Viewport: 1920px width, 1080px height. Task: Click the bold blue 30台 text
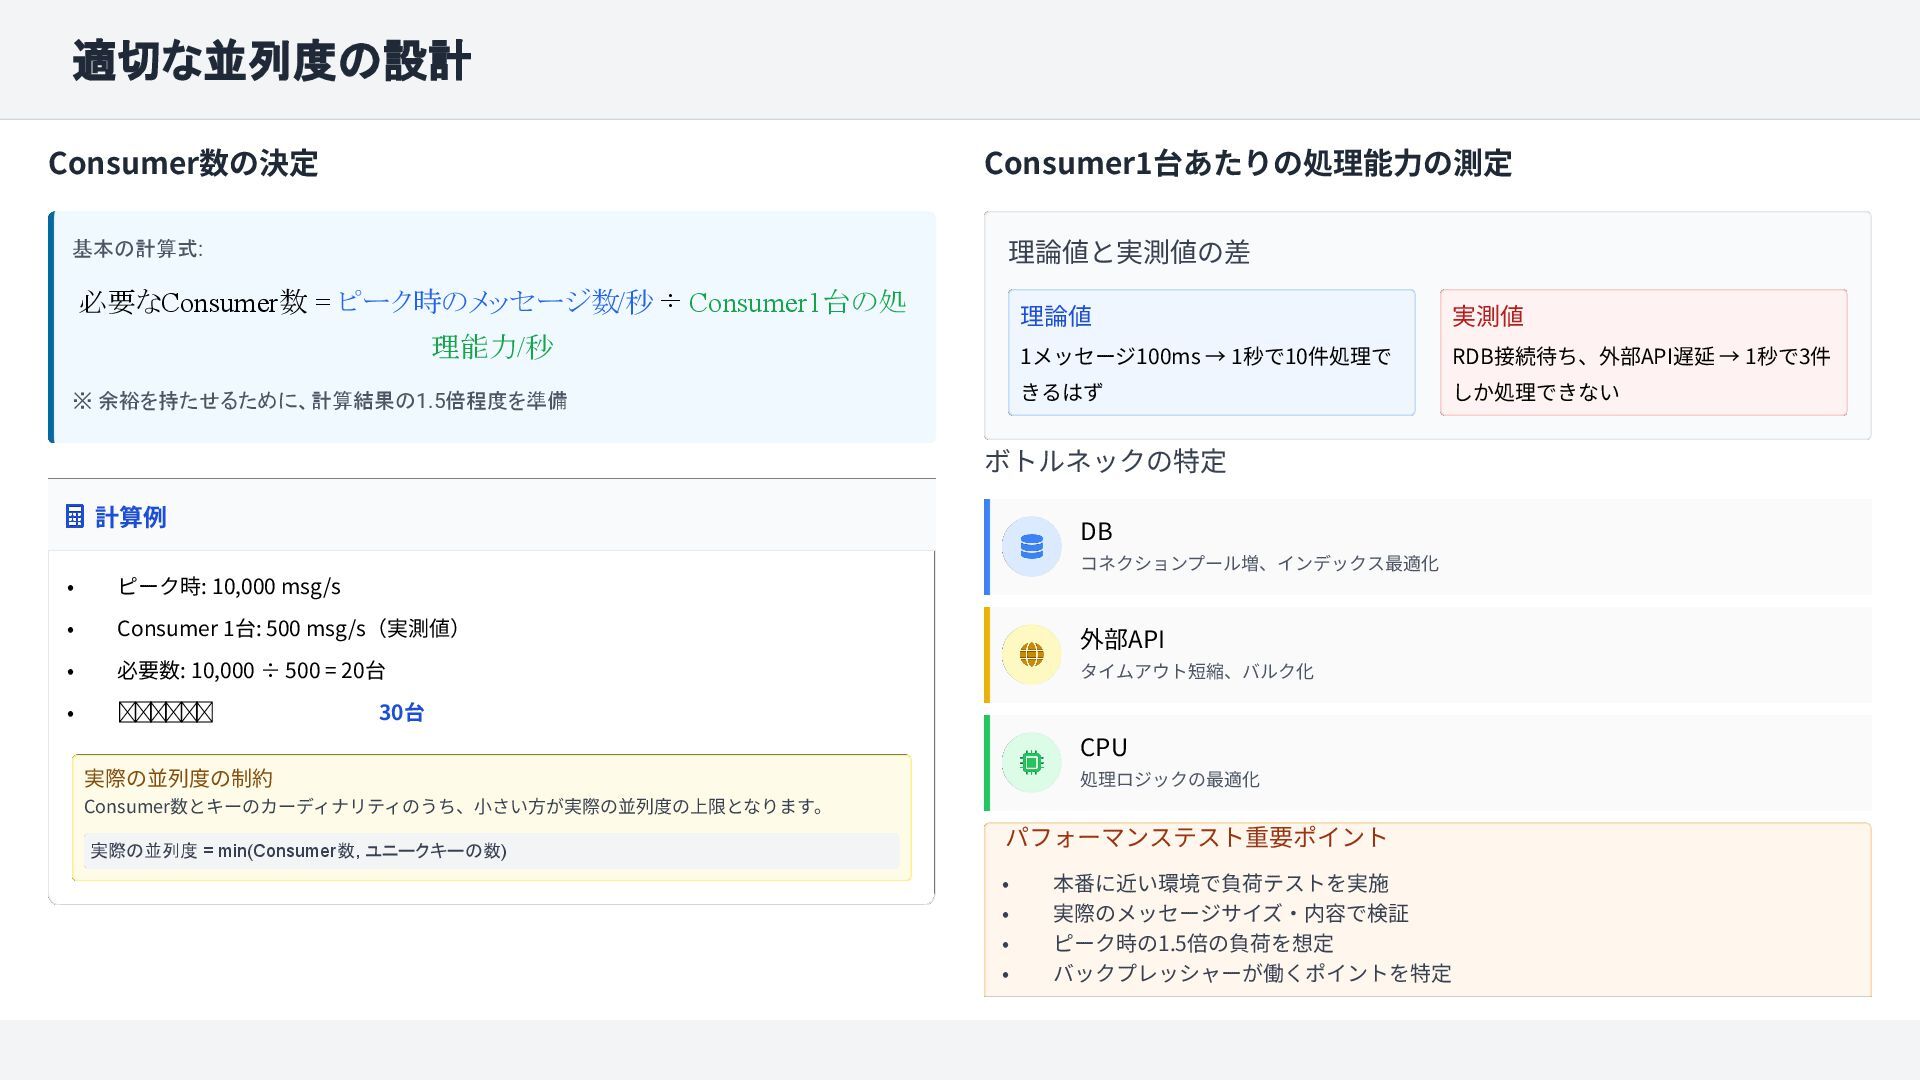[401, 713]
